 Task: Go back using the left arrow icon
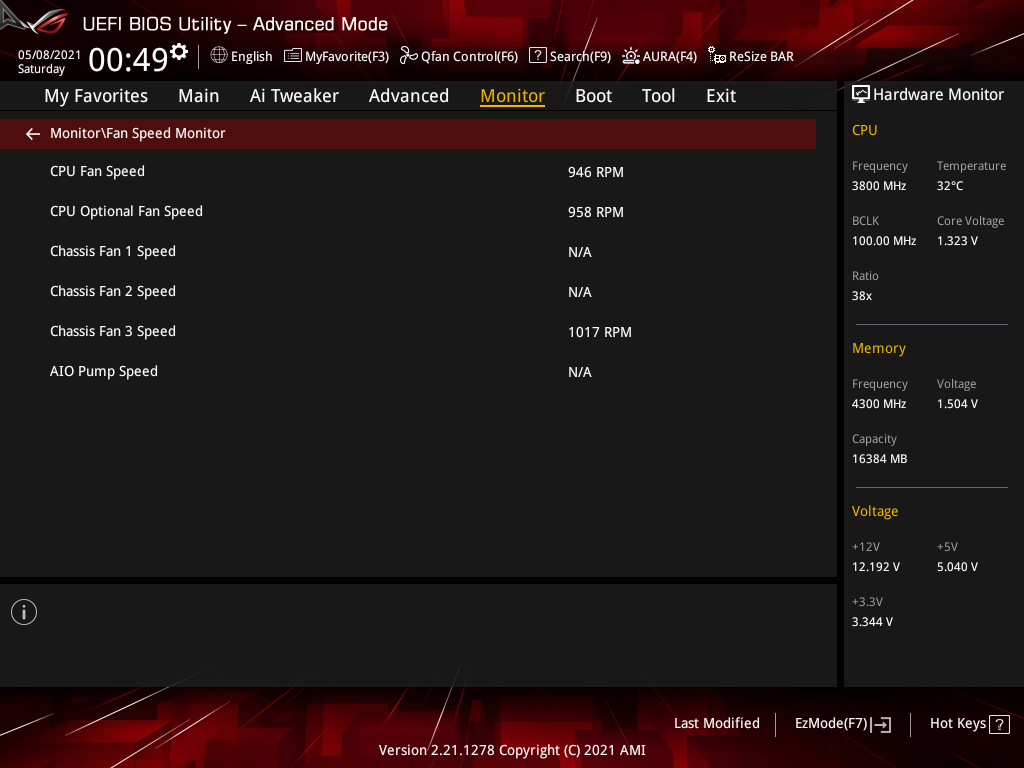pos(33,134)
